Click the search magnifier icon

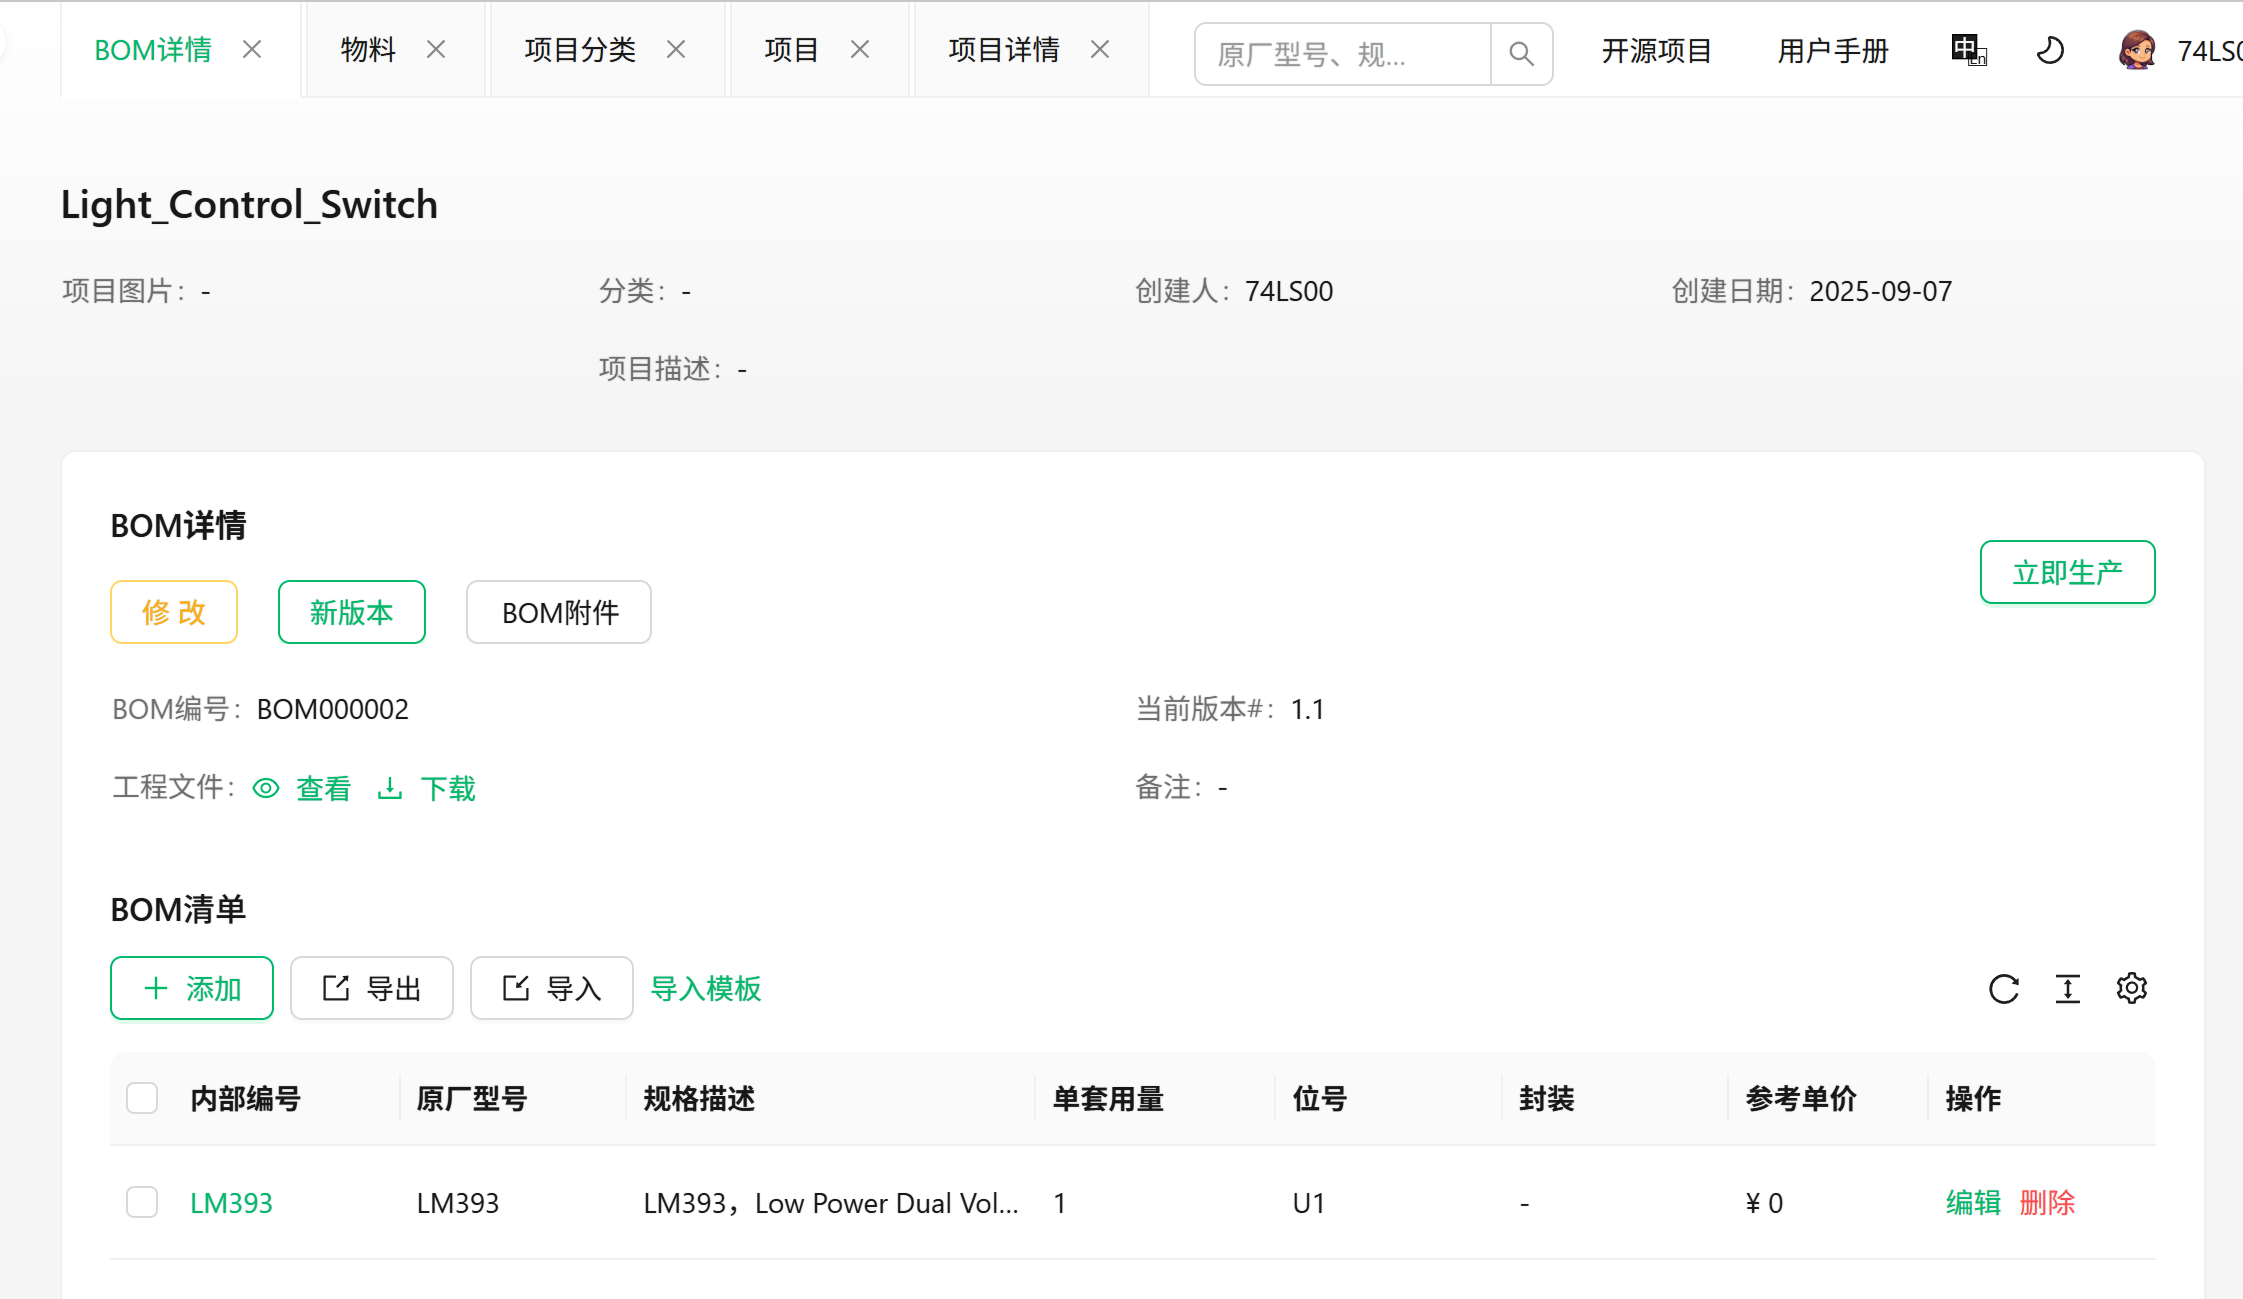(1521, 53)
